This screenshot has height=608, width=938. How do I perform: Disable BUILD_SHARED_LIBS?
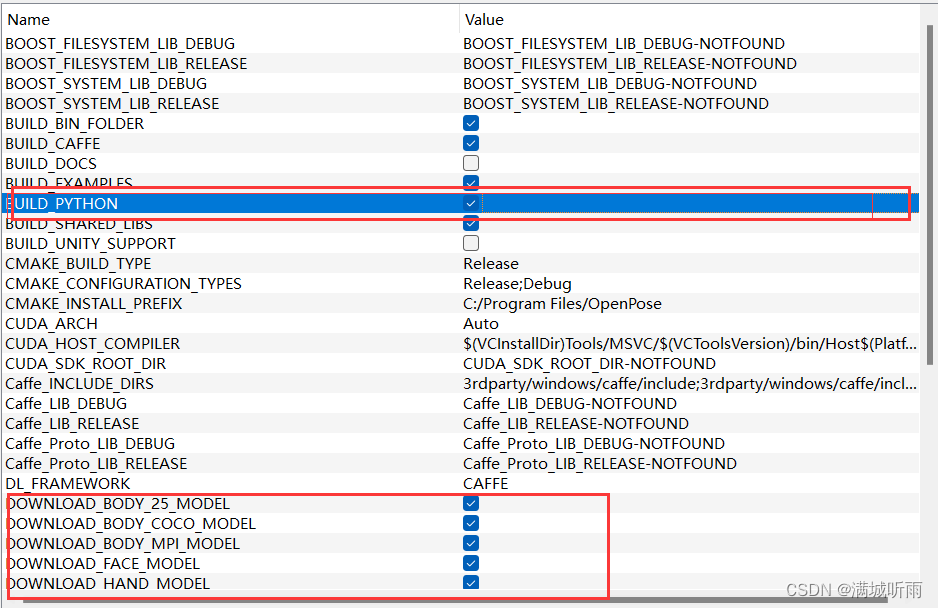point(470,222)
